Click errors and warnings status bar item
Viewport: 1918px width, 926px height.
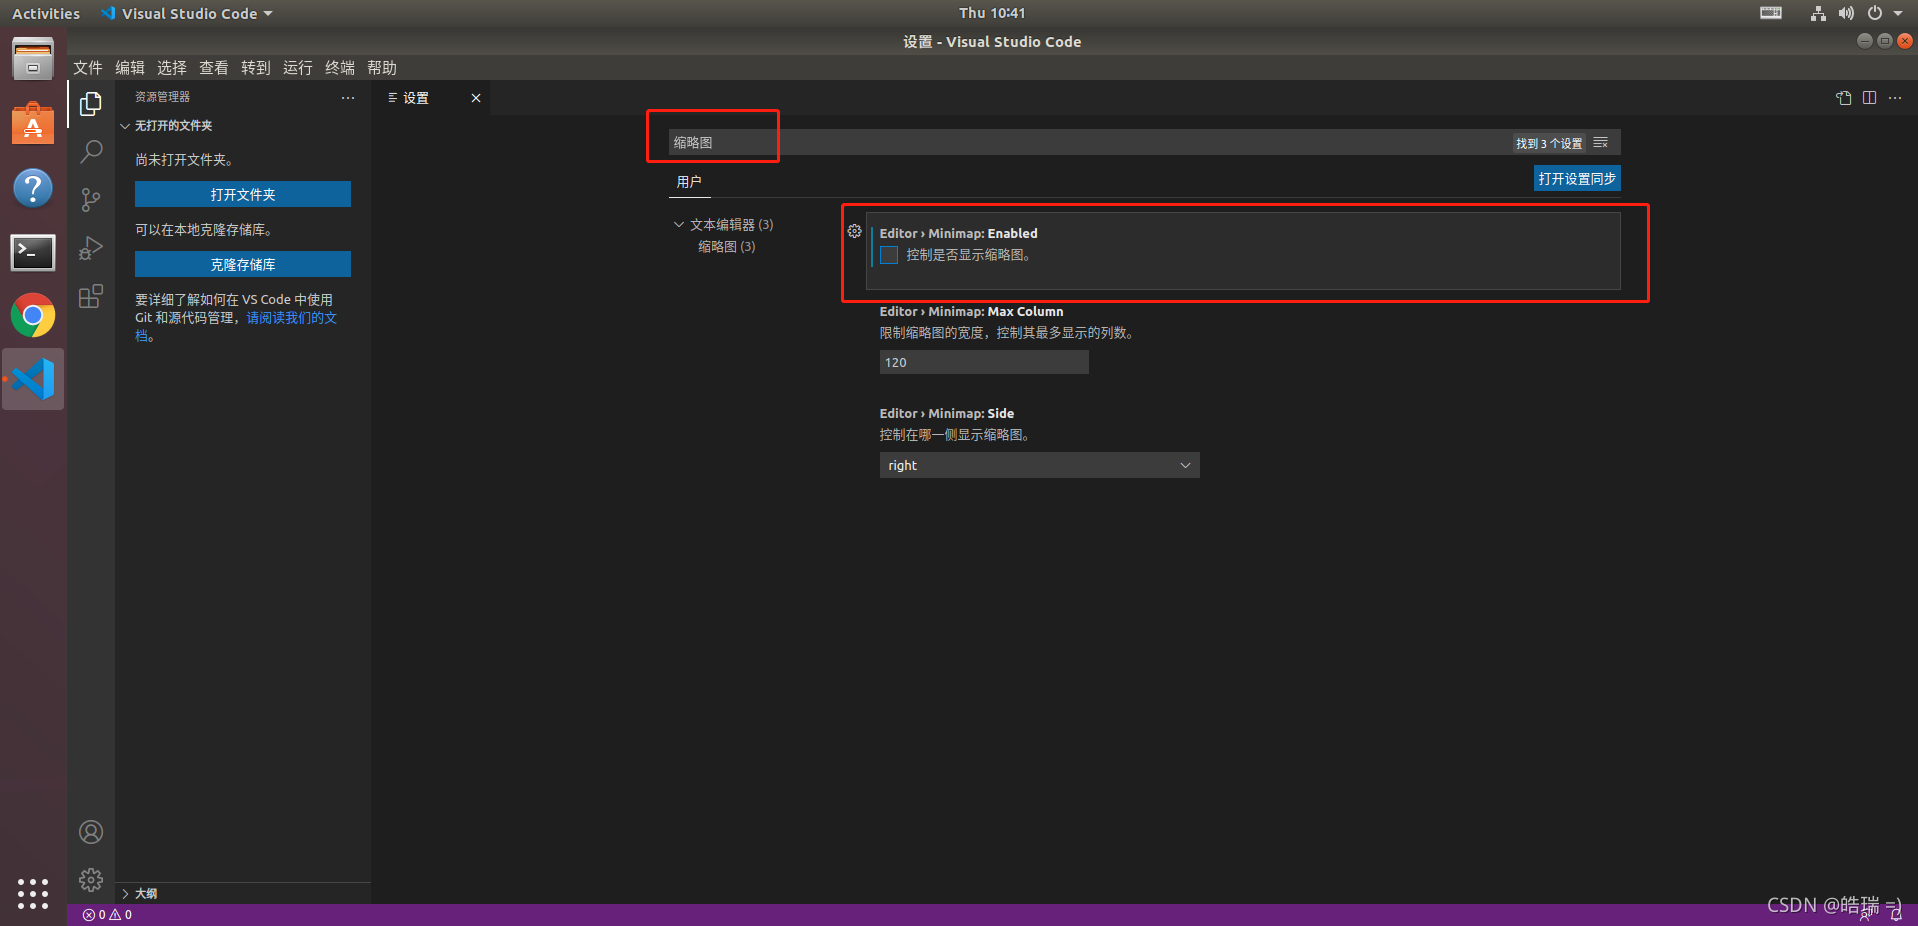tap(107, 915)
